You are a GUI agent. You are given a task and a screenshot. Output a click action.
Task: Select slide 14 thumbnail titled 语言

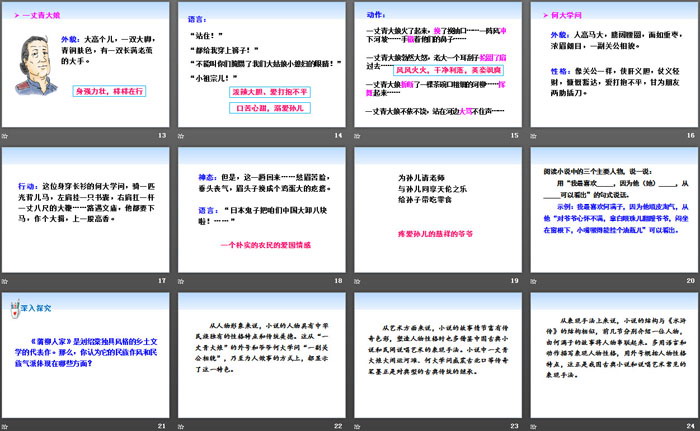[x=262, y=64]
